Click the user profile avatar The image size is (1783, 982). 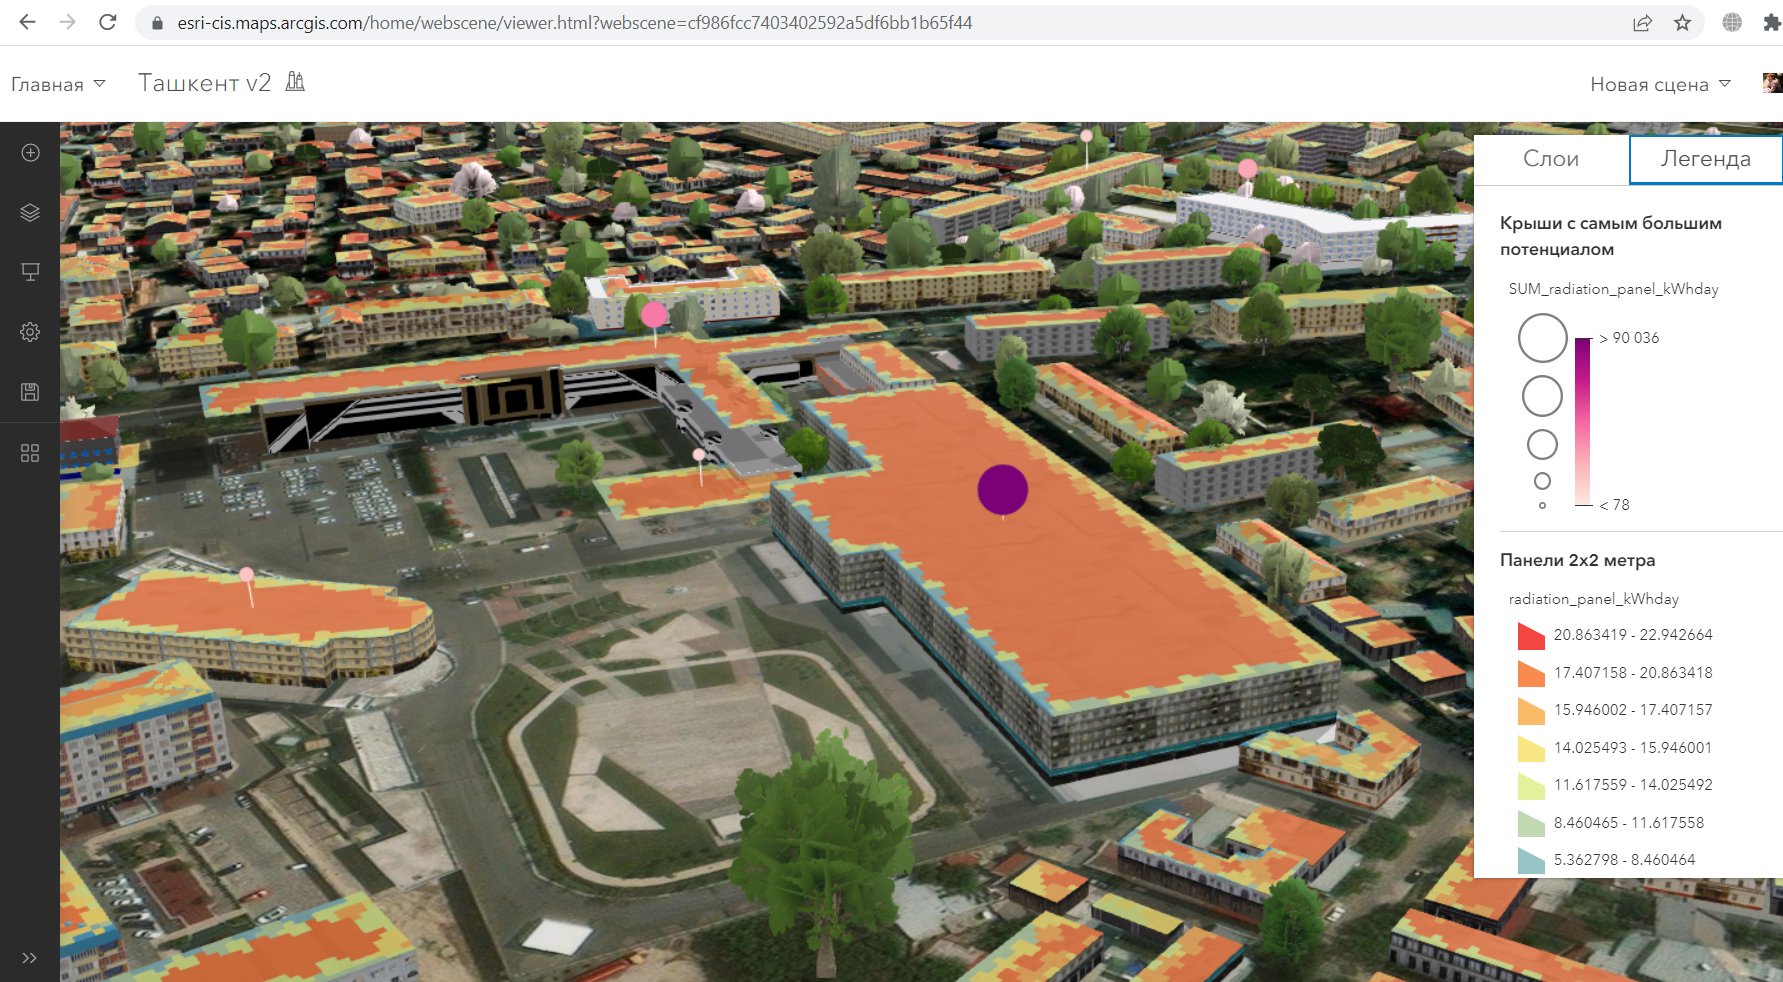click(x=1772, y=83)
